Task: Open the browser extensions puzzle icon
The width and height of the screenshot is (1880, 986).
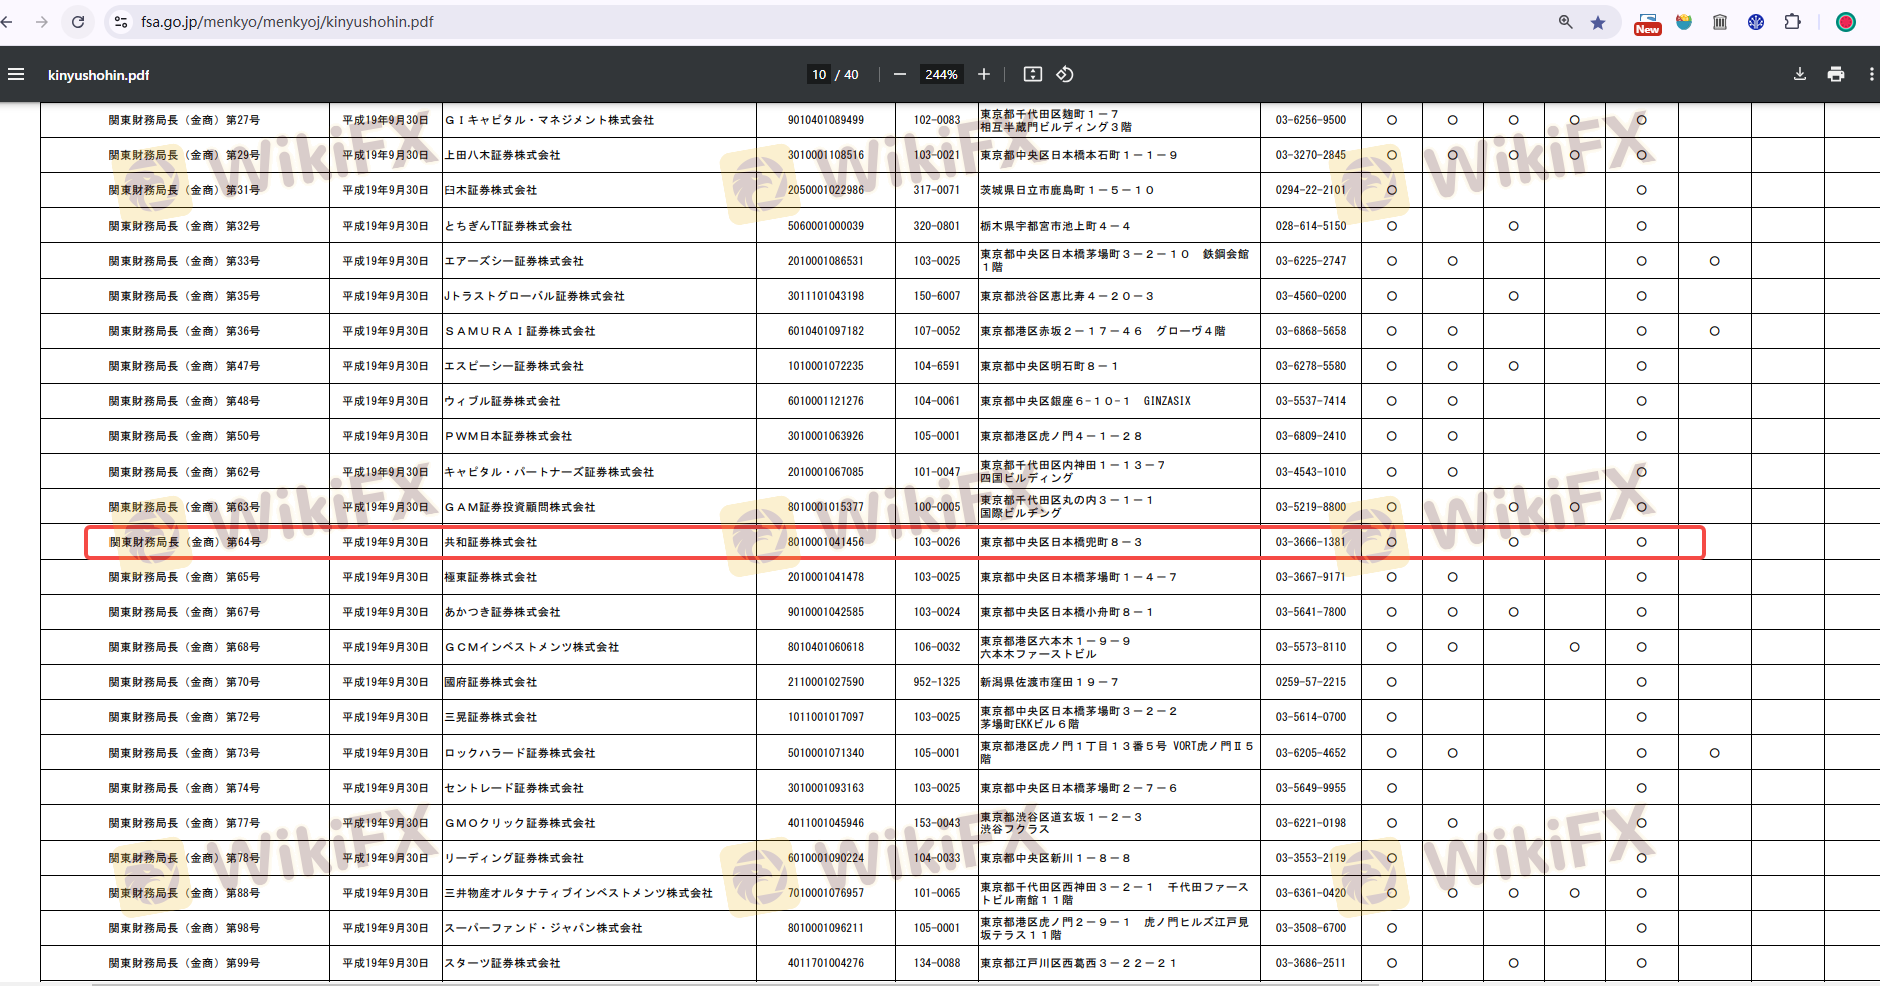Action: pyautogui.click(x=1792, y=22)
